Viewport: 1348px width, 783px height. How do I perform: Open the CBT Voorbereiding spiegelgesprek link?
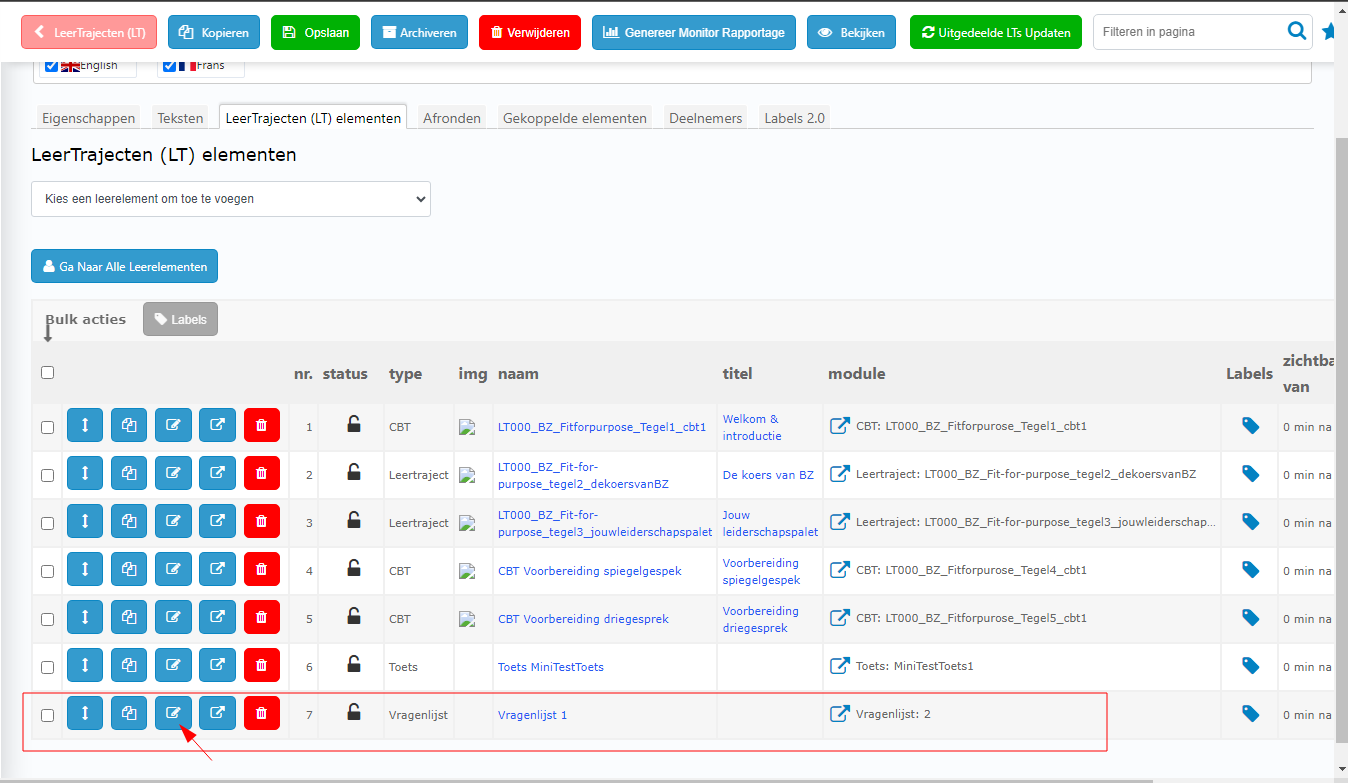point(589,571)
